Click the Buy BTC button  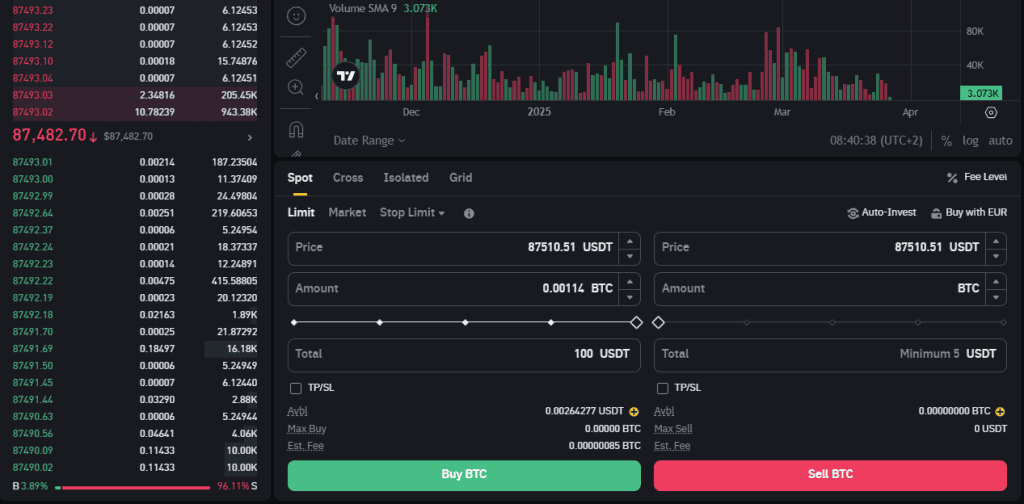[x=464, y=475]
